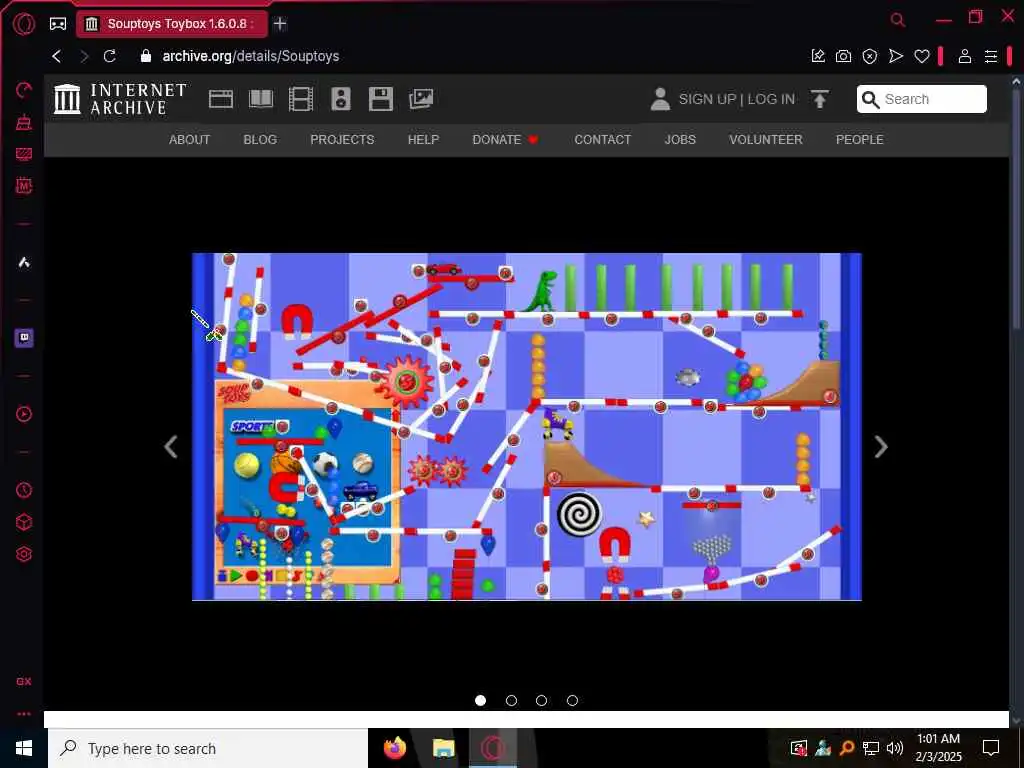Select third carousel dot
1024x768 pixels.
[541, 701]
